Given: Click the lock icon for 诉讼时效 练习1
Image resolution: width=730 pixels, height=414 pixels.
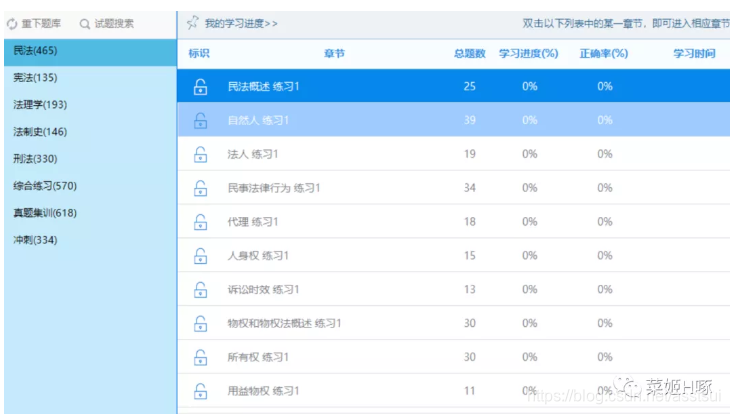Looking at the screenshot, I should [201, 290].
